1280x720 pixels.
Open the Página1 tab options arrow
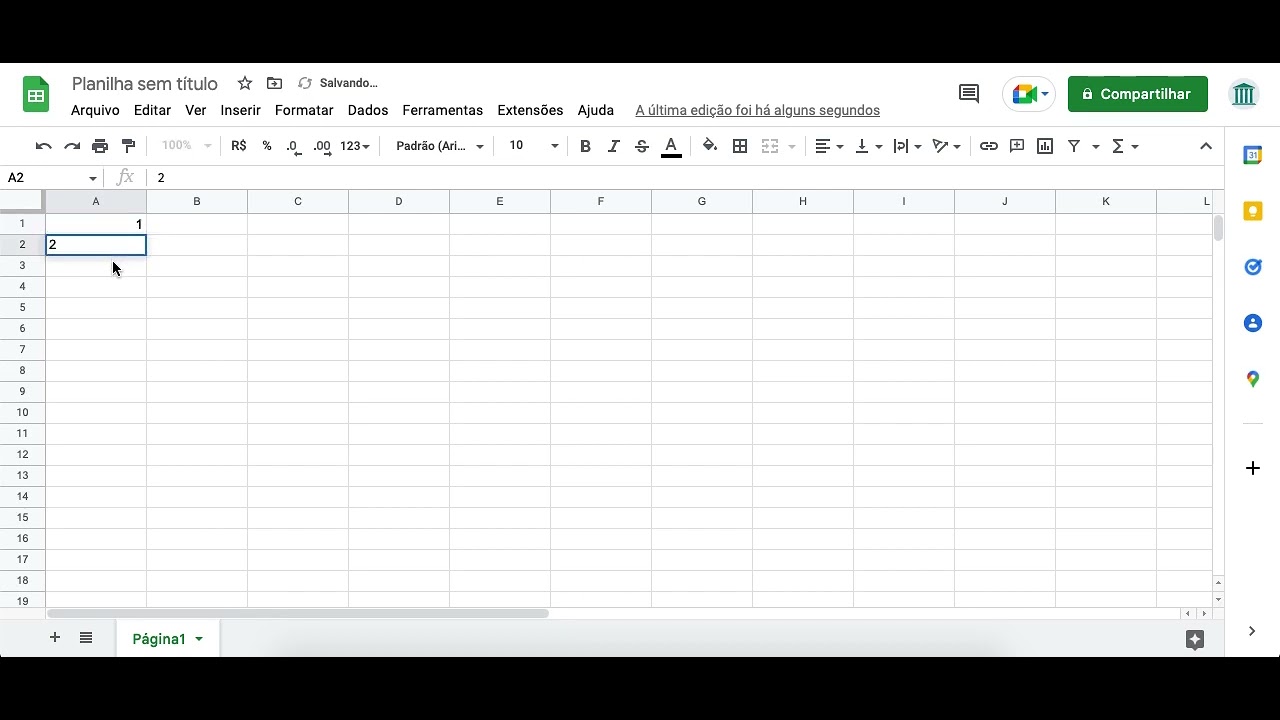pos(199,639)
